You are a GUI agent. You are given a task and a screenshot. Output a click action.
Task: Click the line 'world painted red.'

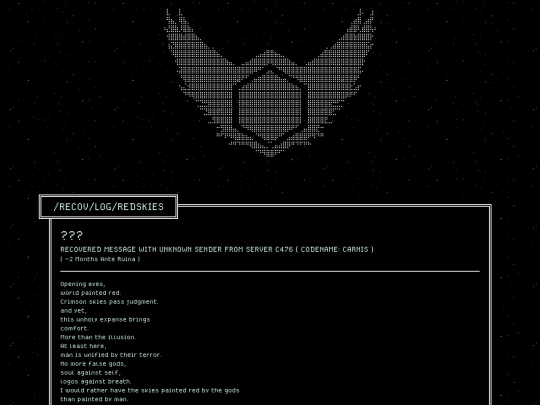coord(91,293)
